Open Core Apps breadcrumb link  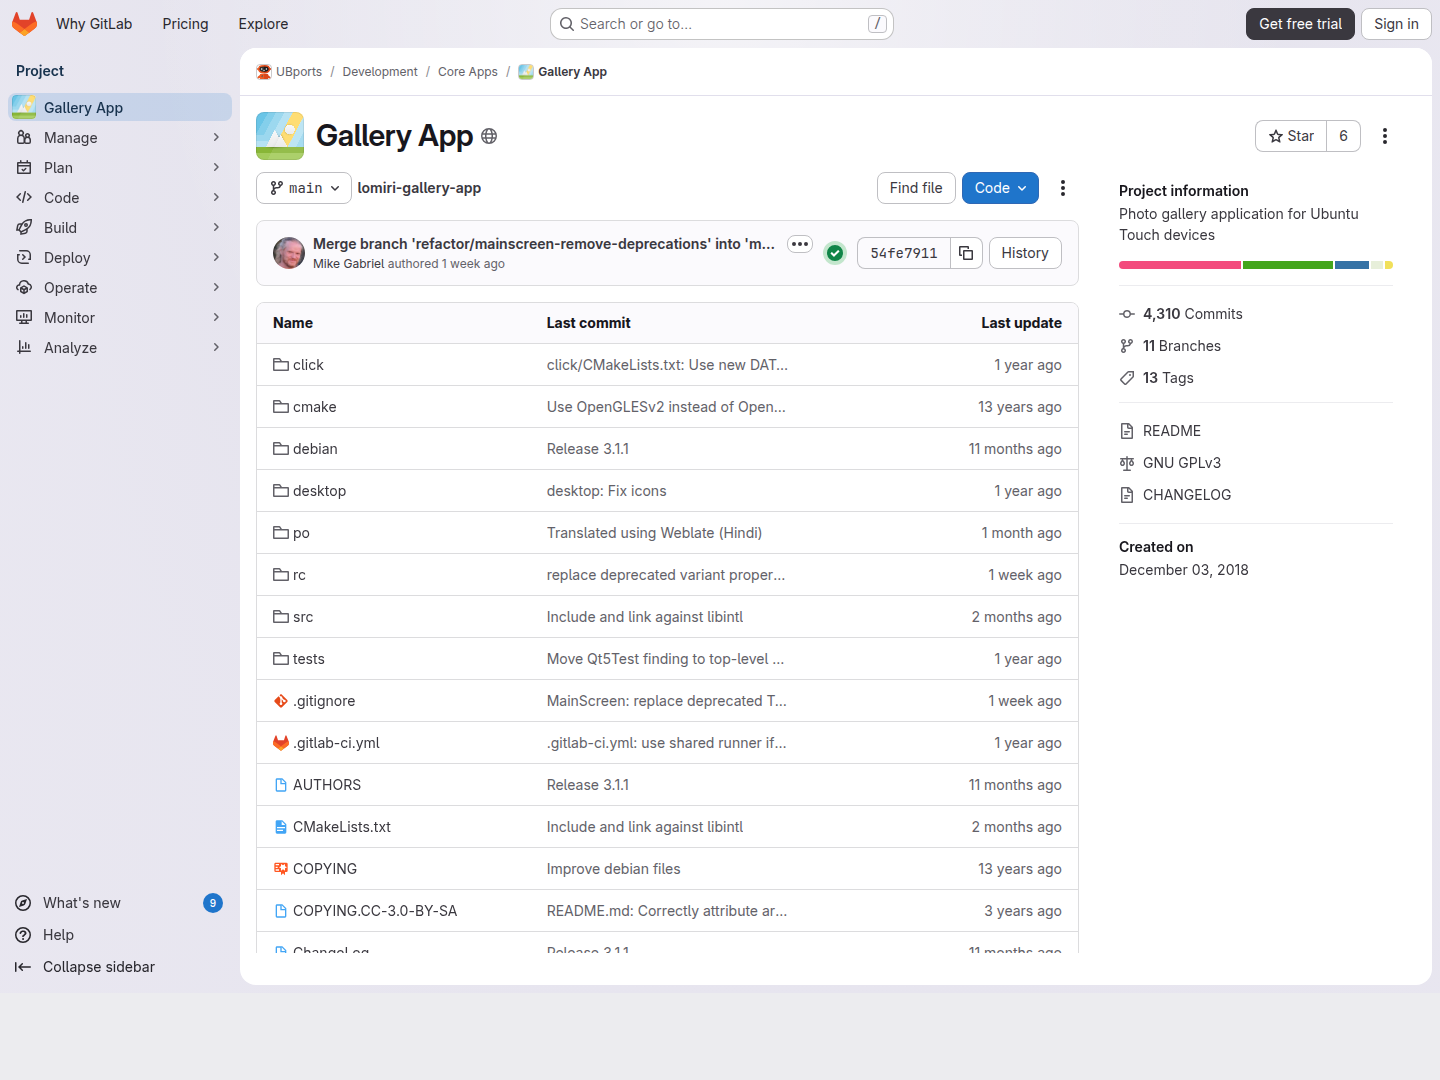coord(468,72)
